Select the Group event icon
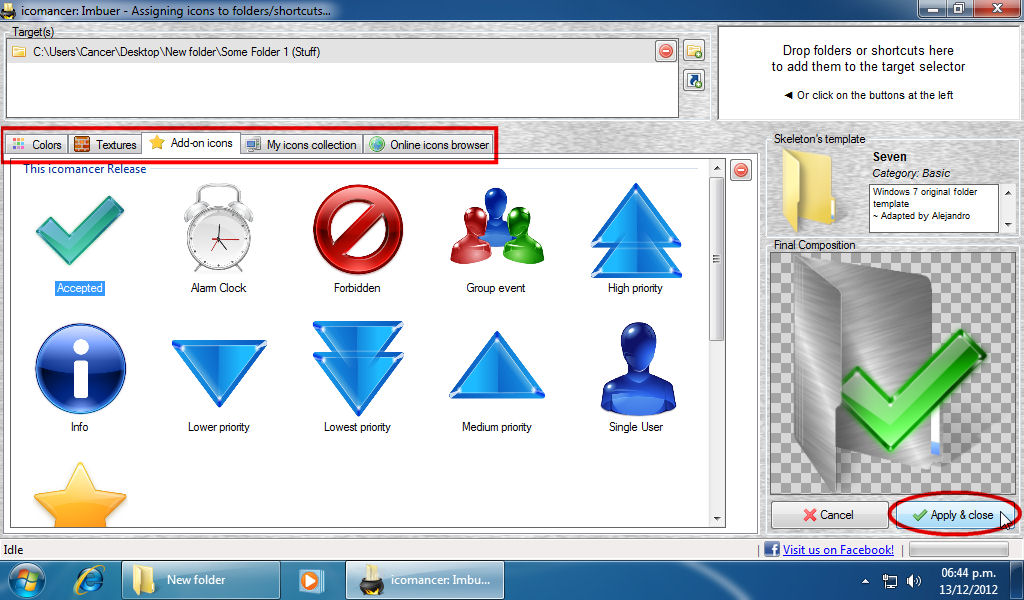 pyautogui.click(x=496, y=227)
